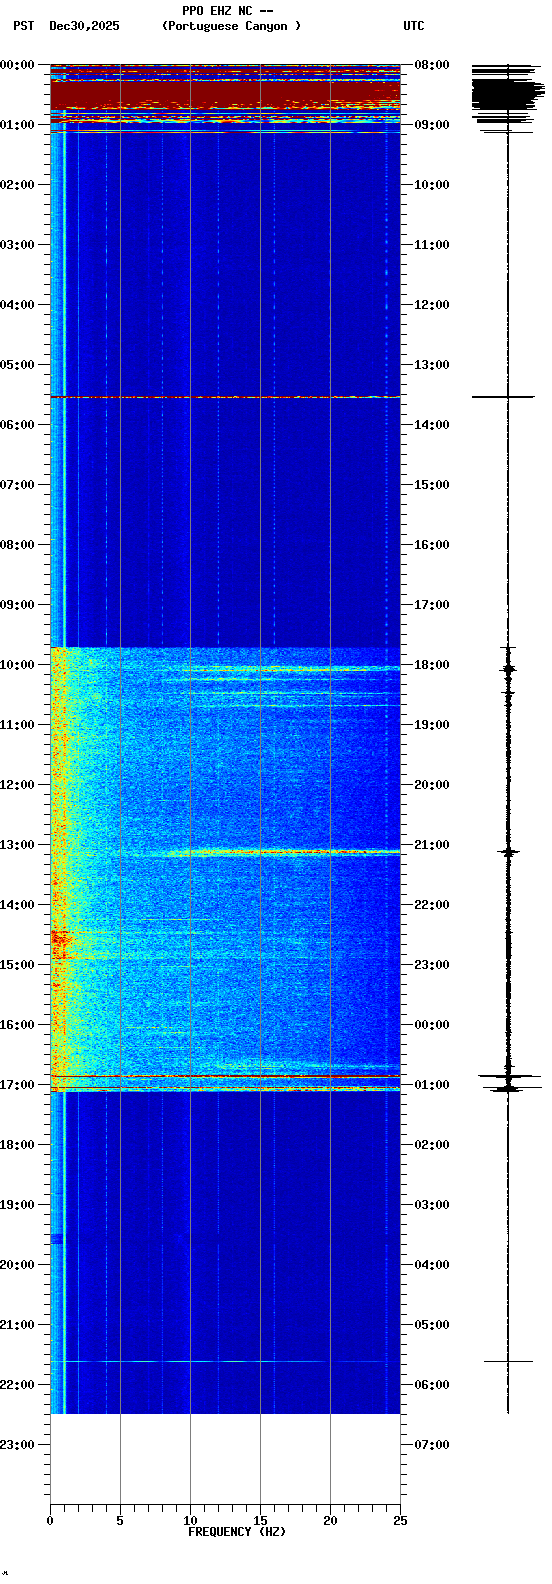
Task: Select the PST 23:00 time label
Action: point(17,1445)
